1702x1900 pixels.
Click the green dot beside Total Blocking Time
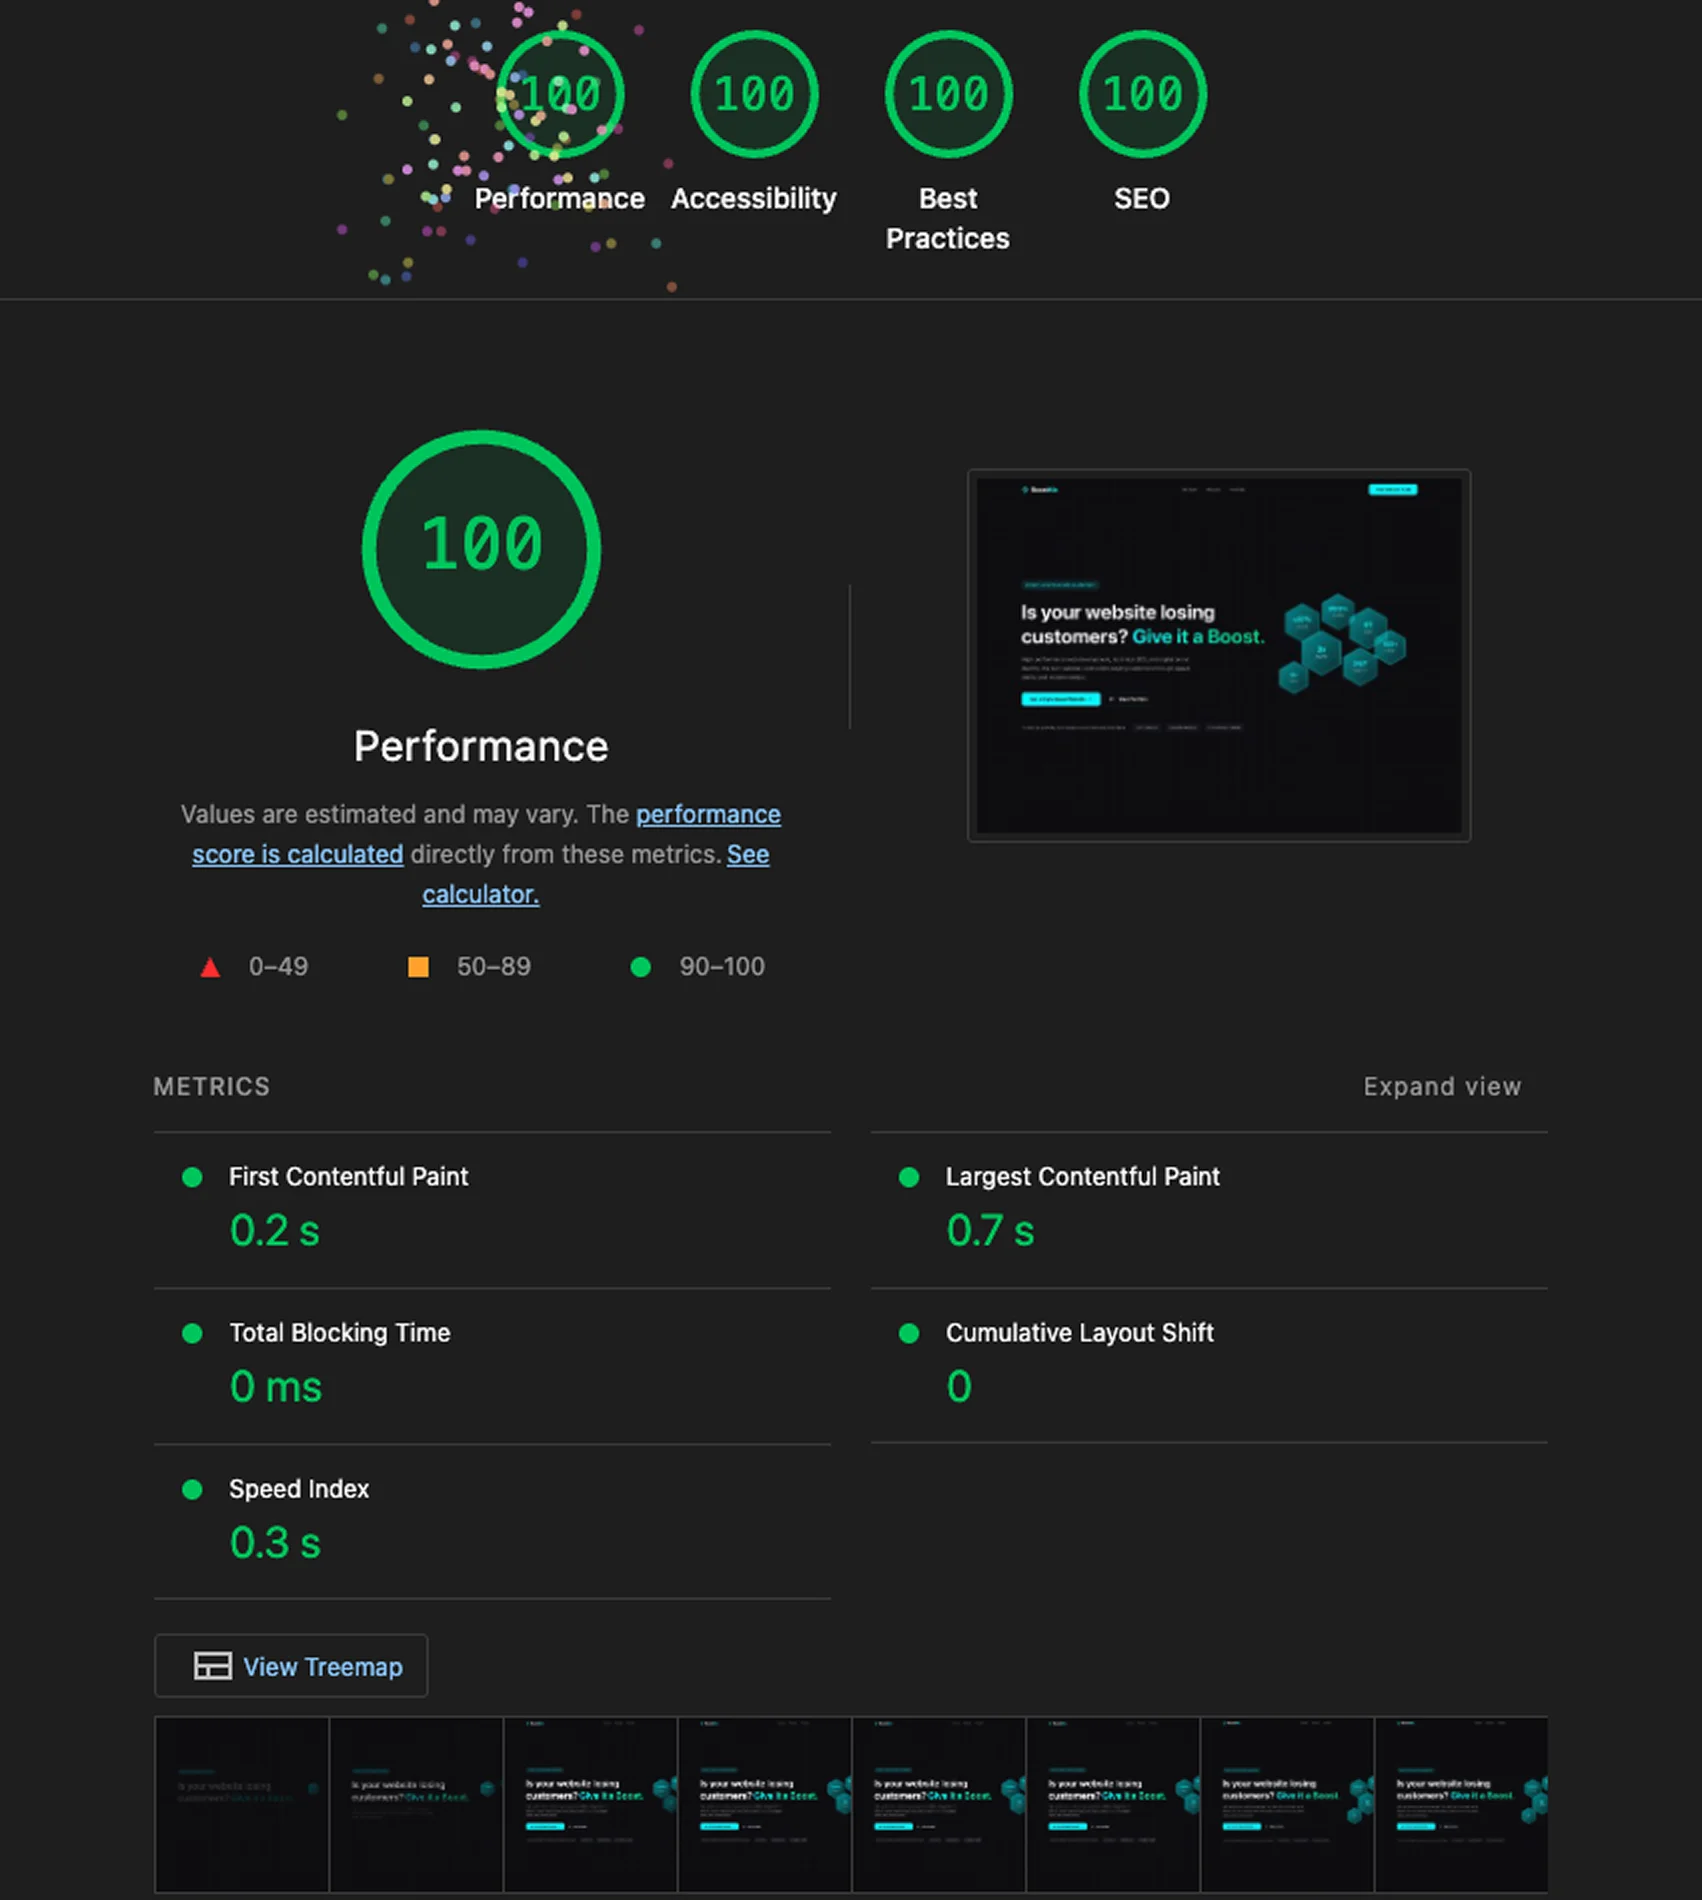(x=193, y=1333)
